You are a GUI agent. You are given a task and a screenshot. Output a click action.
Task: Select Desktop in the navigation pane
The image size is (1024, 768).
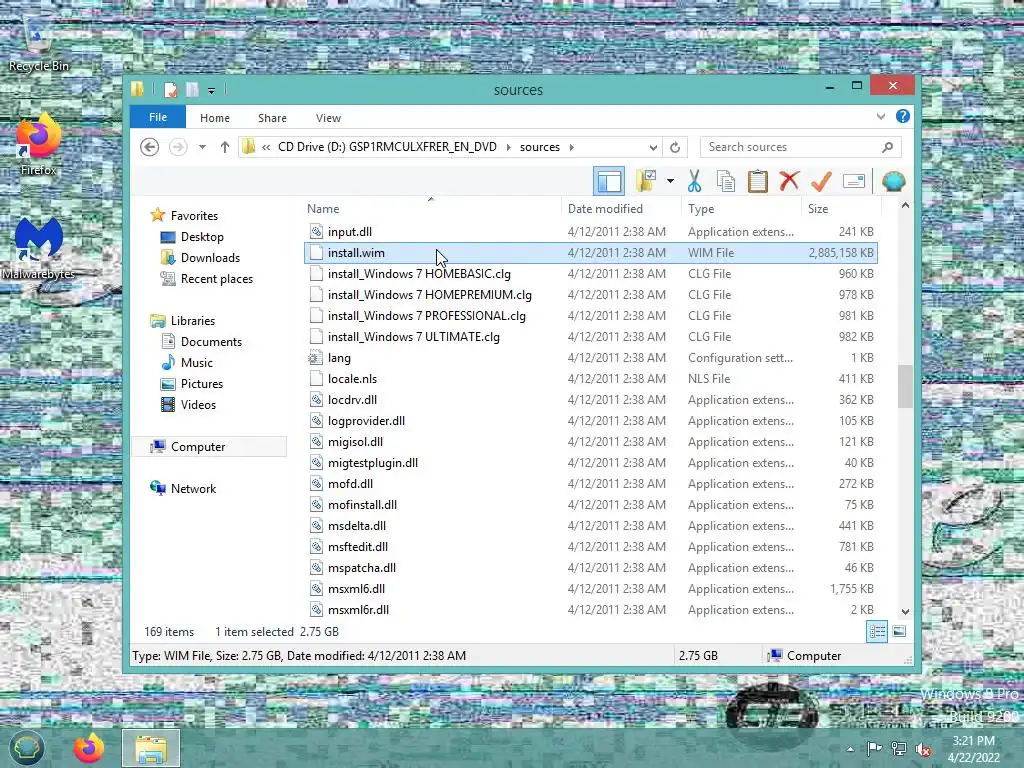(202, 236)
